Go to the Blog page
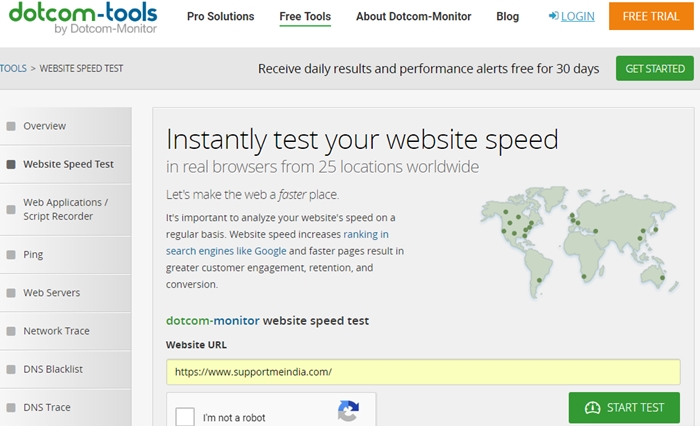The image size is (700, 426). point(508,17)
